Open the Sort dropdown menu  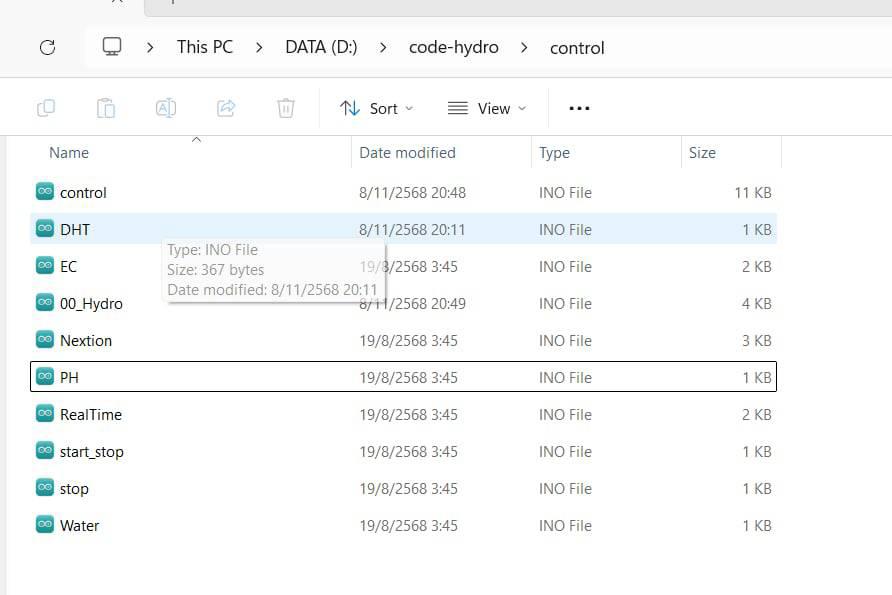pyautogui.click(x=376, y=108)
